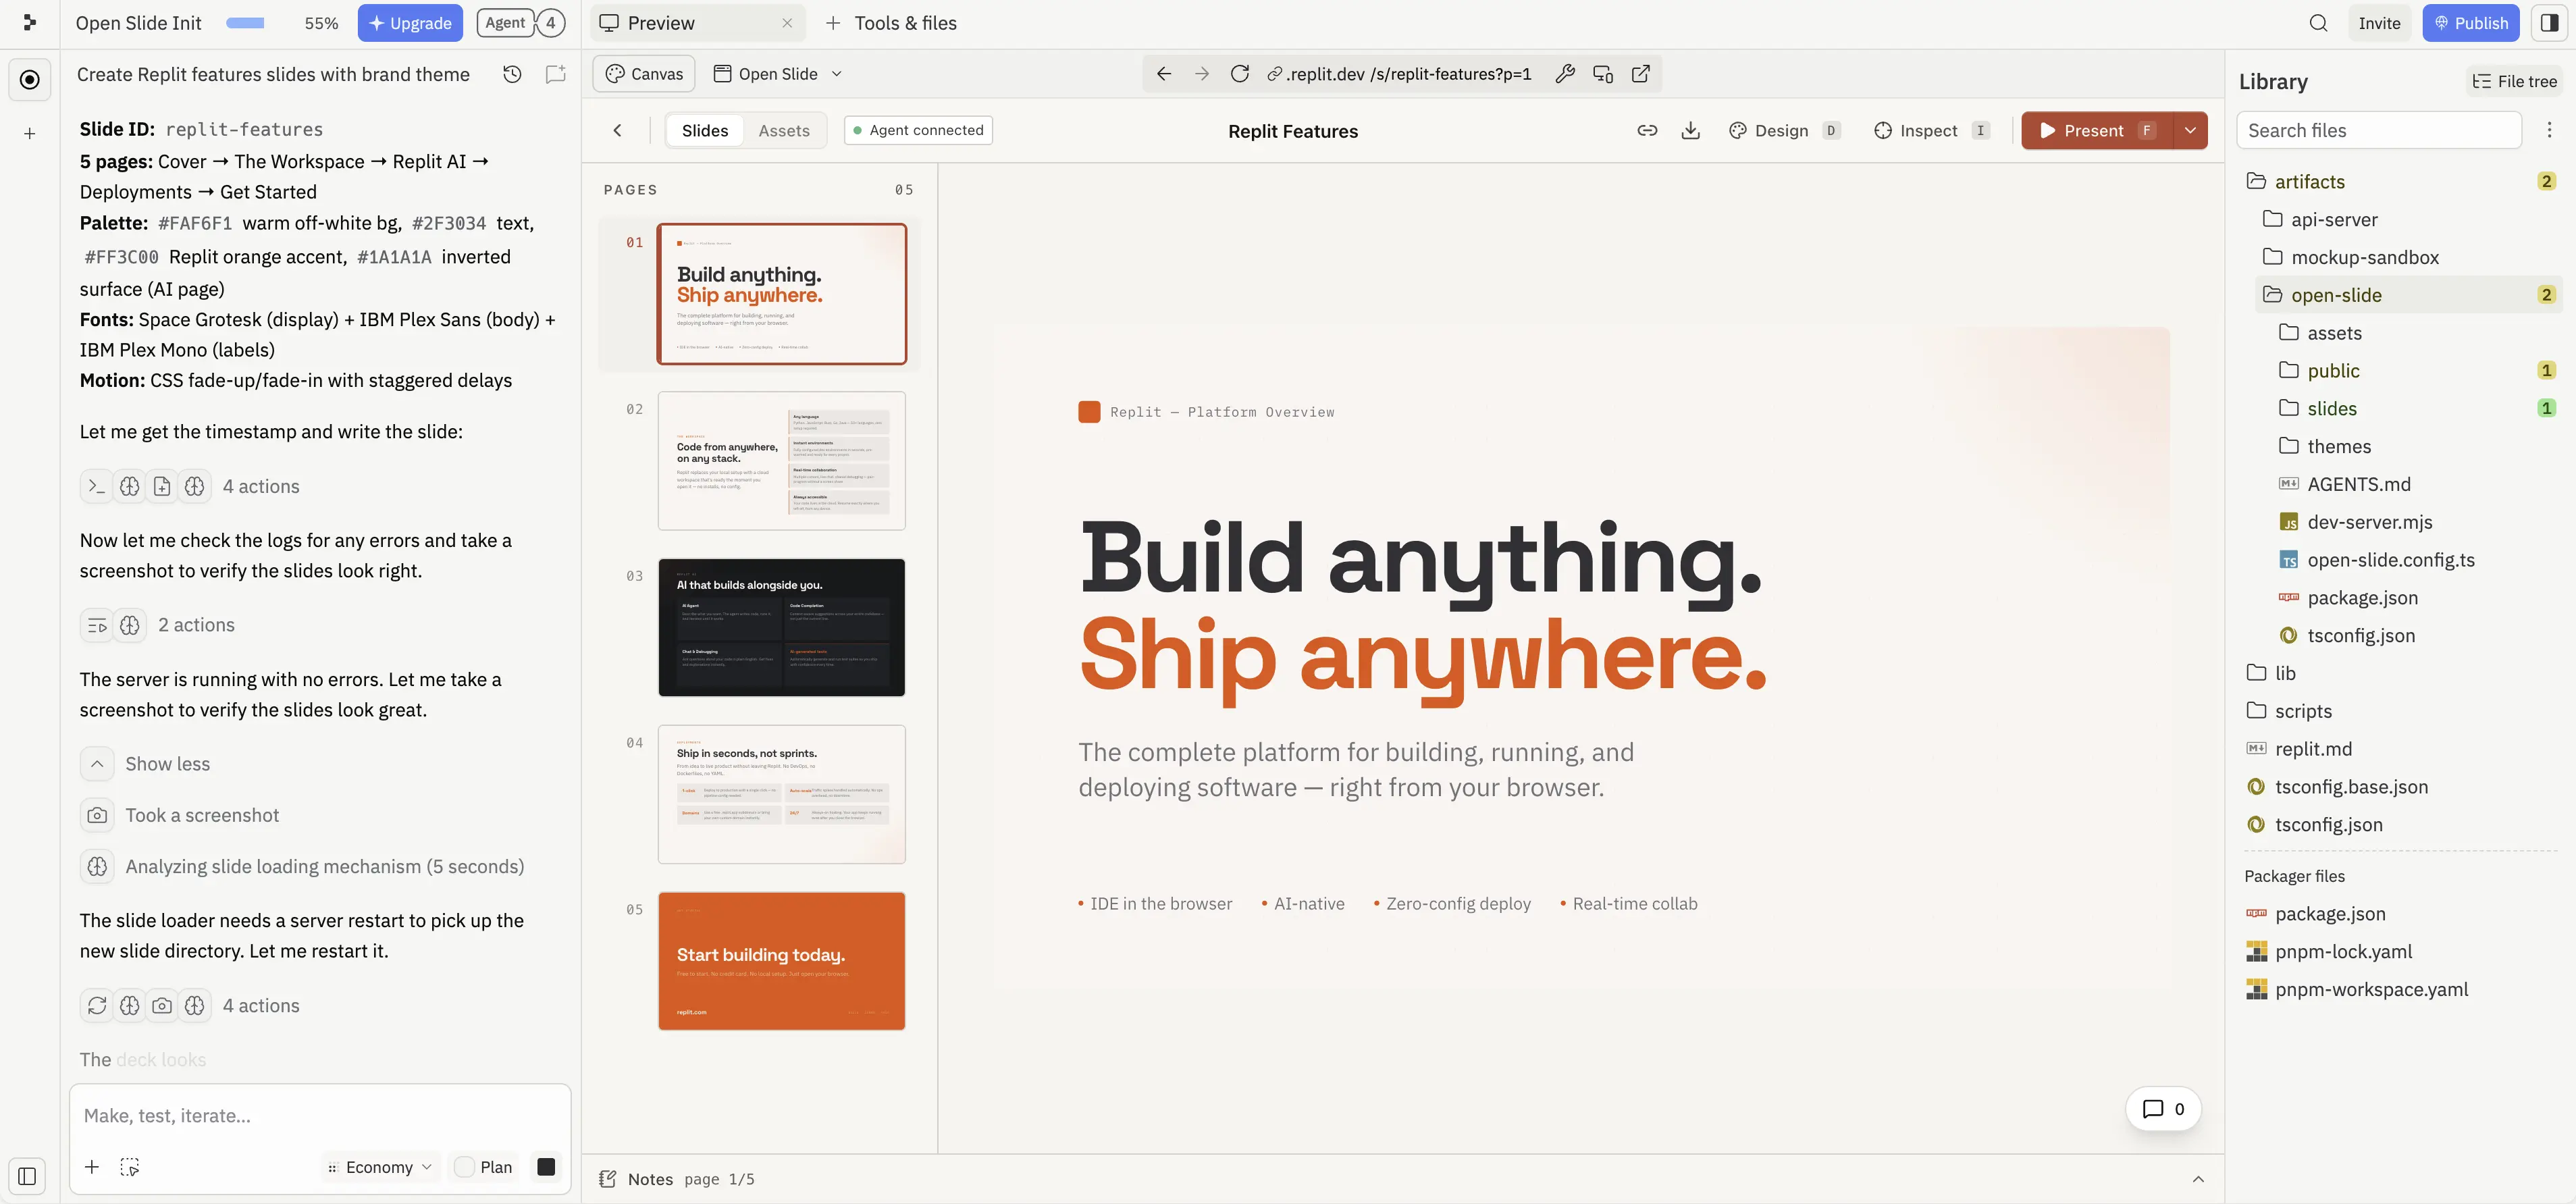The width and height of the screenshot is (2576, 1204).
Task: Click the Notes edit icon
Action: click(x=607, y=1179)
